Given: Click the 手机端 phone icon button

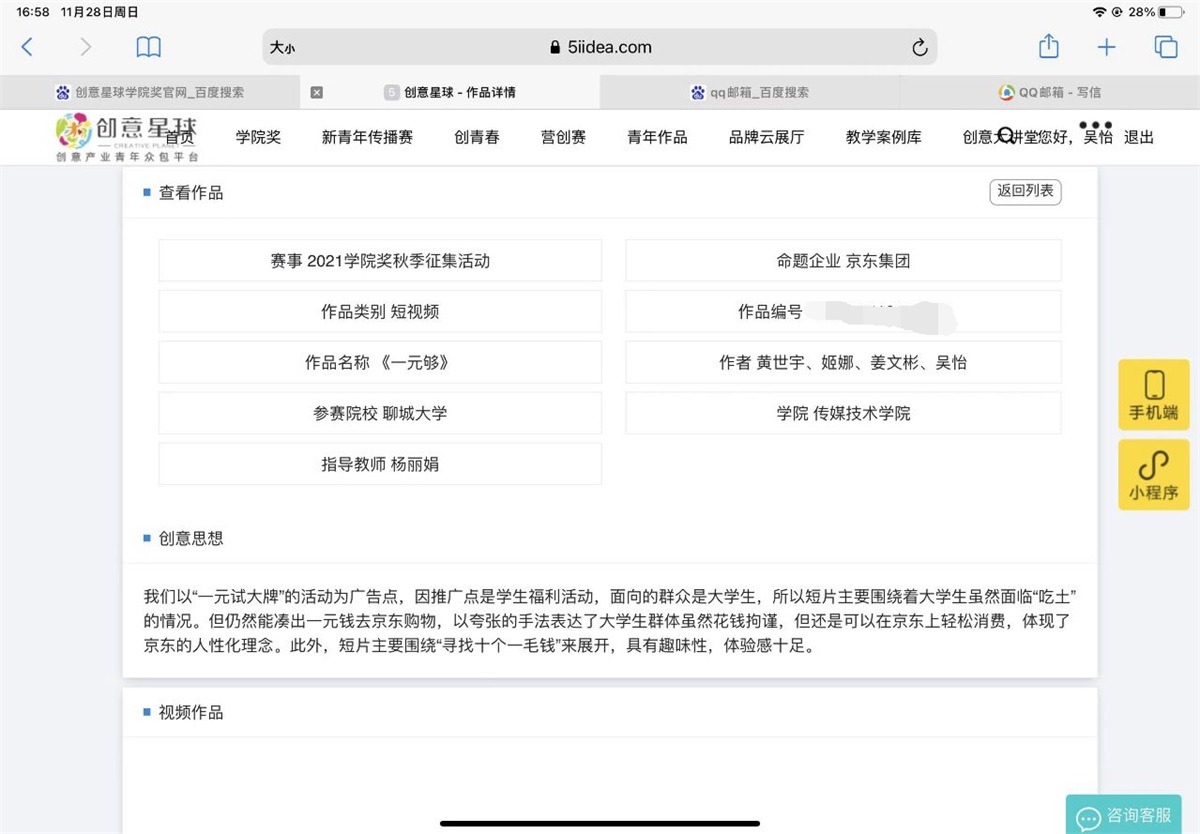Looking at the screenshot, I should pos(1153,395).
